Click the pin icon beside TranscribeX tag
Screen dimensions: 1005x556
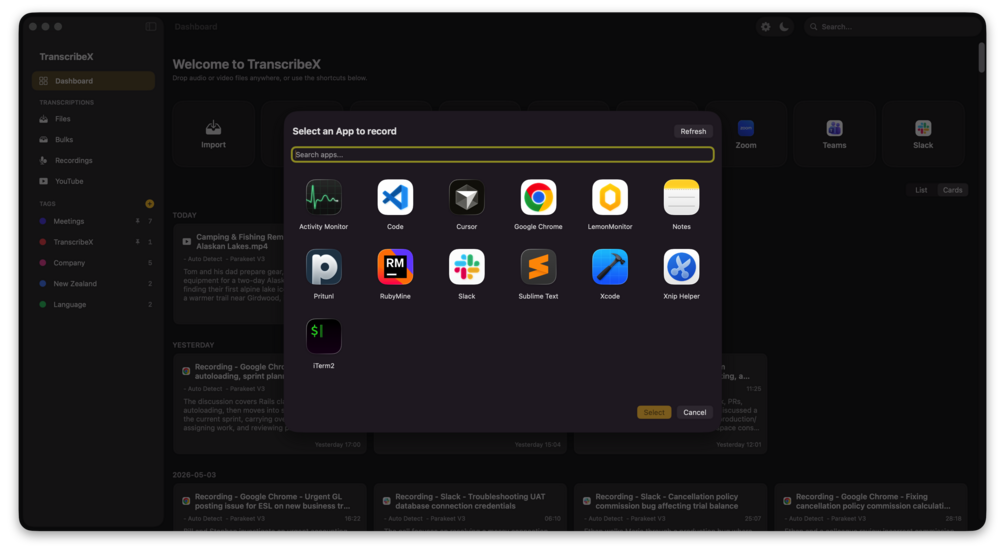pos(138,242)
